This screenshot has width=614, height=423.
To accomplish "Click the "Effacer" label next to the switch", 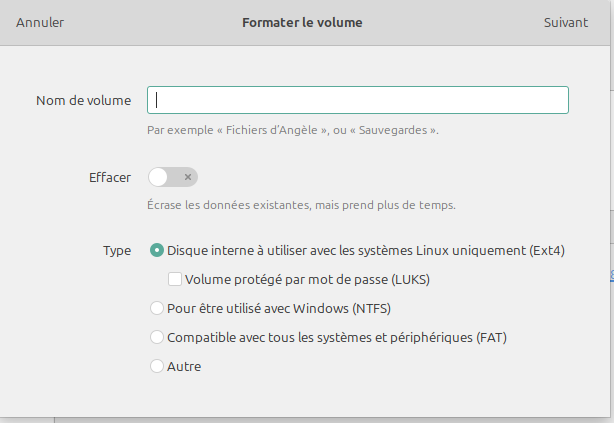I will point(110,177).
